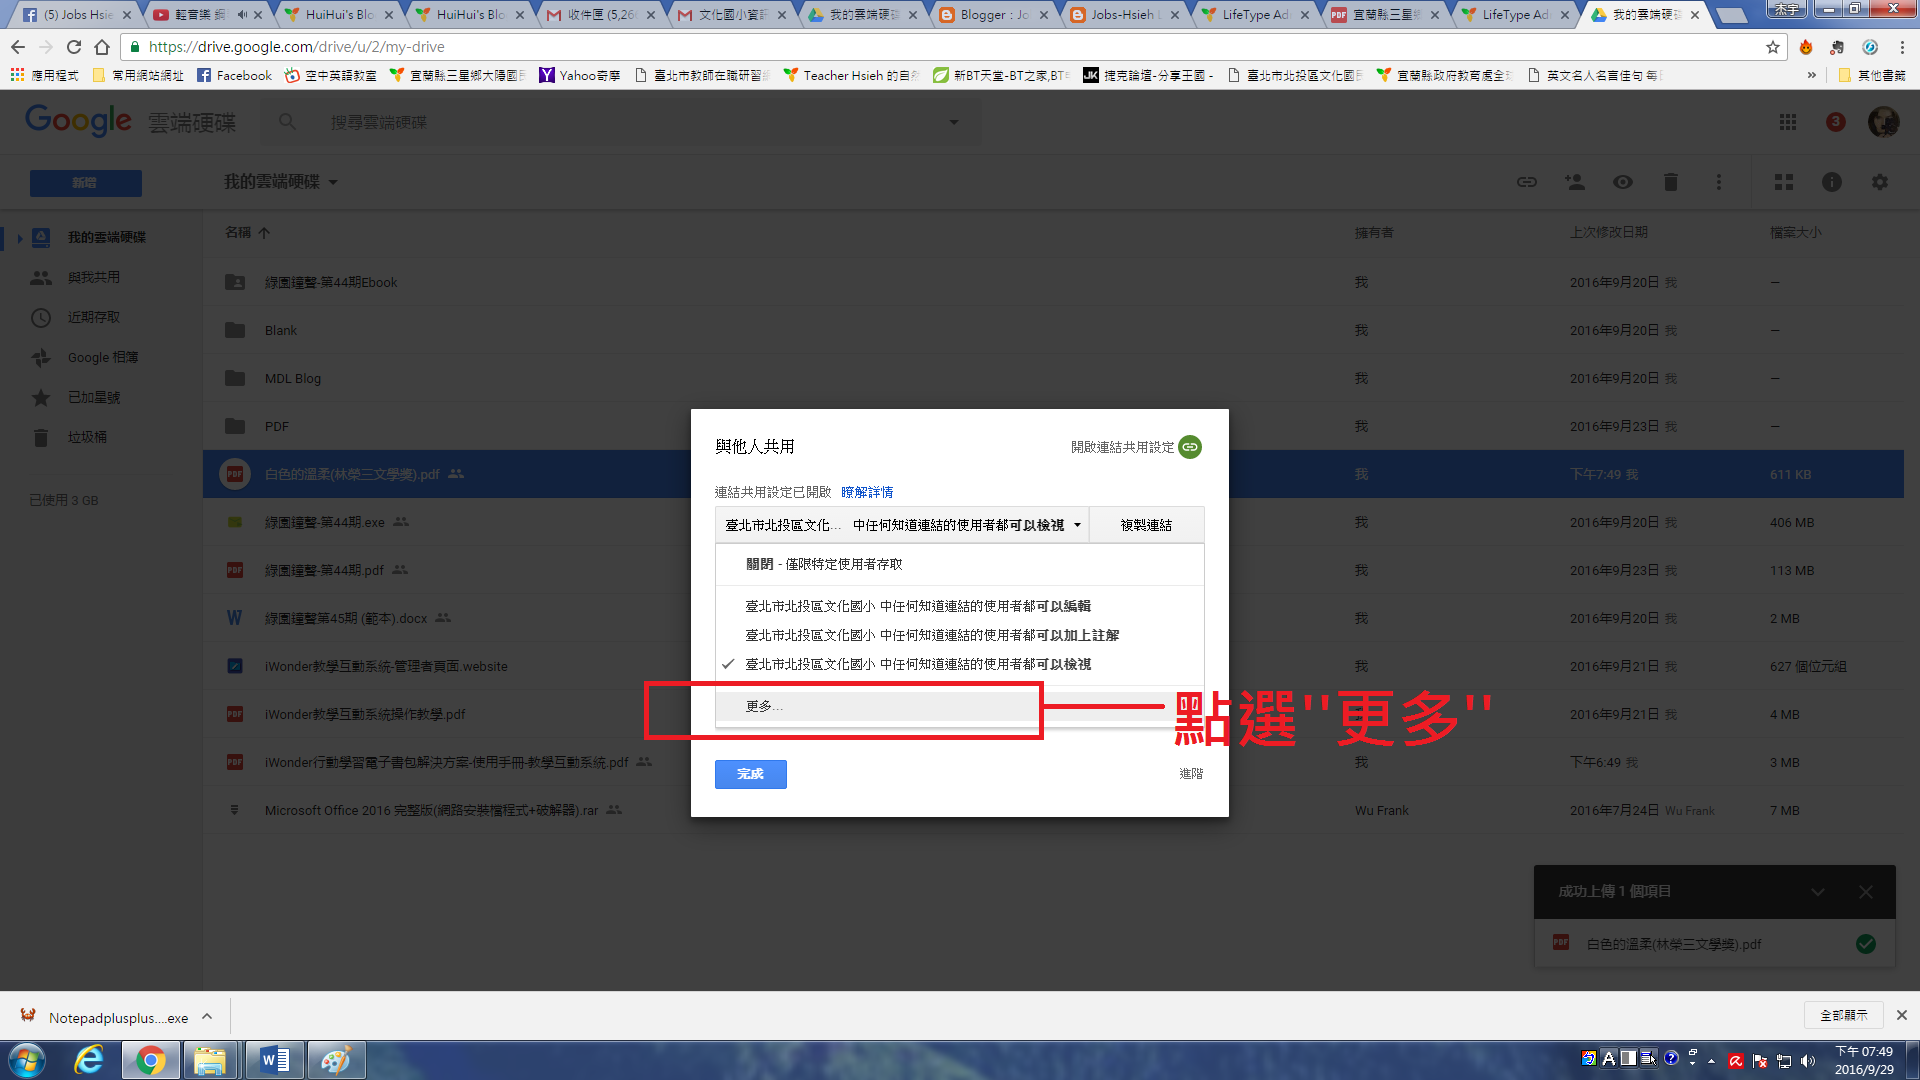Open Word from the taskbar
The image size is (1920, 1080).
point(275,1060)
